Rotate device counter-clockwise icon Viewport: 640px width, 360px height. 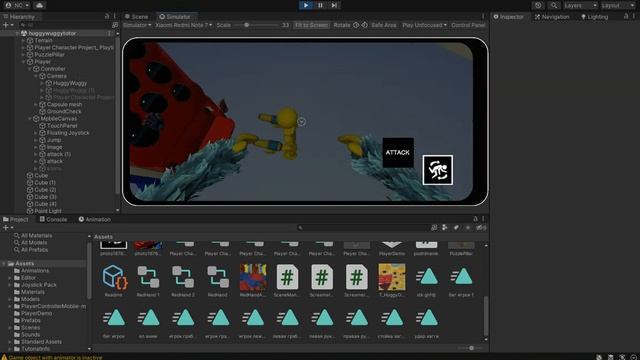pyautogui.click(x=356, y=25)
